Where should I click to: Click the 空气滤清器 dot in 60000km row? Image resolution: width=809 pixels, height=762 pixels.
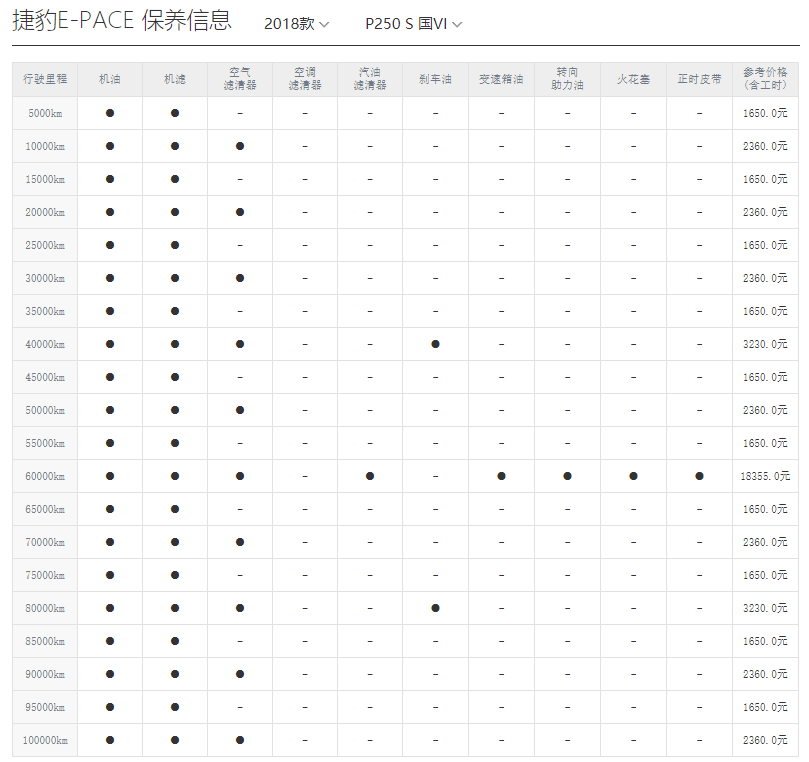pos(240,476)
